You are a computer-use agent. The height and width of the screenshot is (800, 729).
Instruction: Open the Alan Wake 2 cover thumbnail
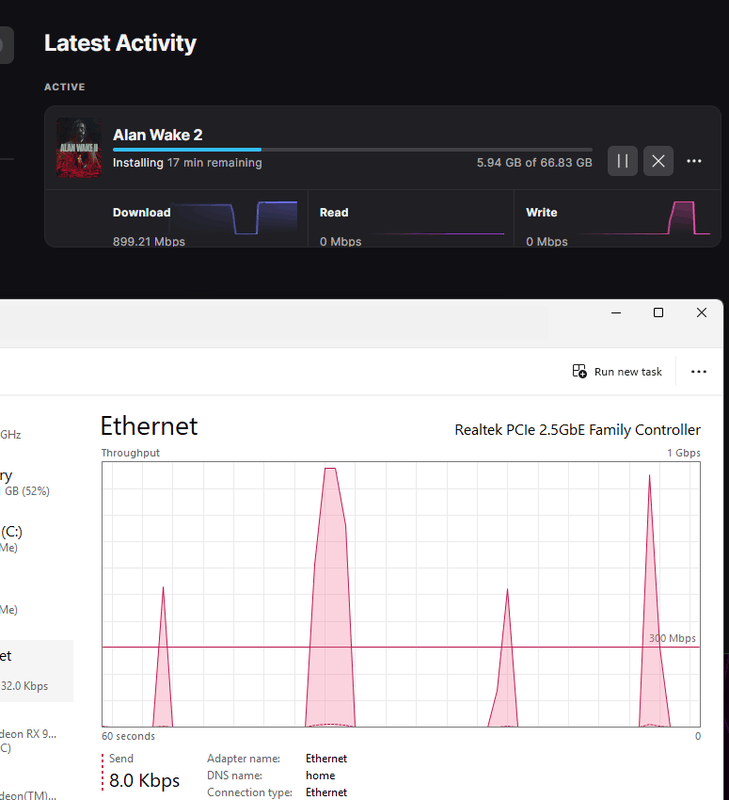pyautogui.click(x=79, y=148)
